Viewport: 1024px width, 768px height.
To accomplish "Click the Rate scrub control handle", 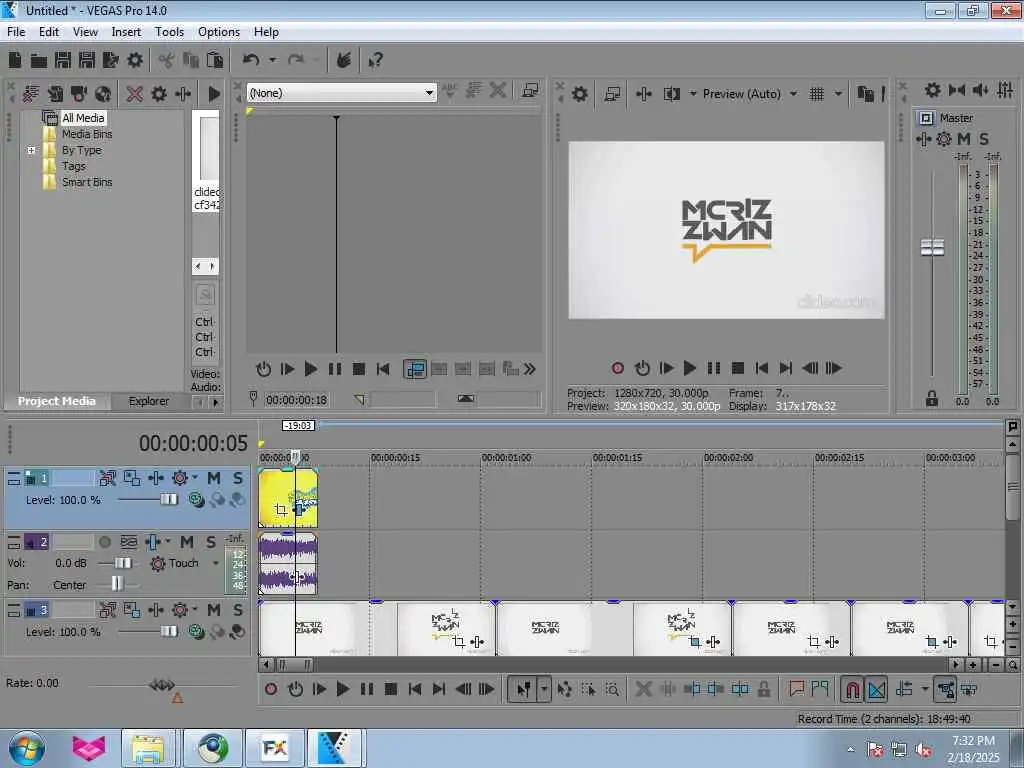I will point(162,684).
